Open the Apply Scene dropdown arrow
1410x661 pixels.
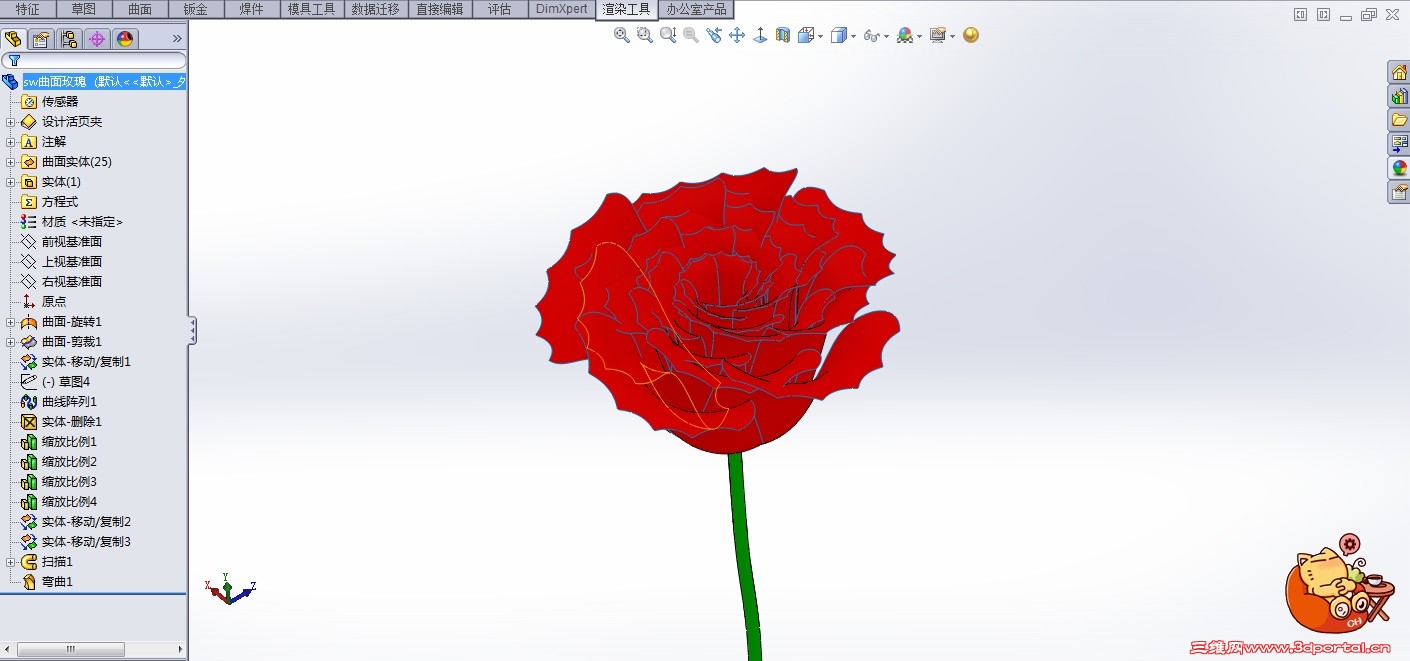tap(919, 36)
